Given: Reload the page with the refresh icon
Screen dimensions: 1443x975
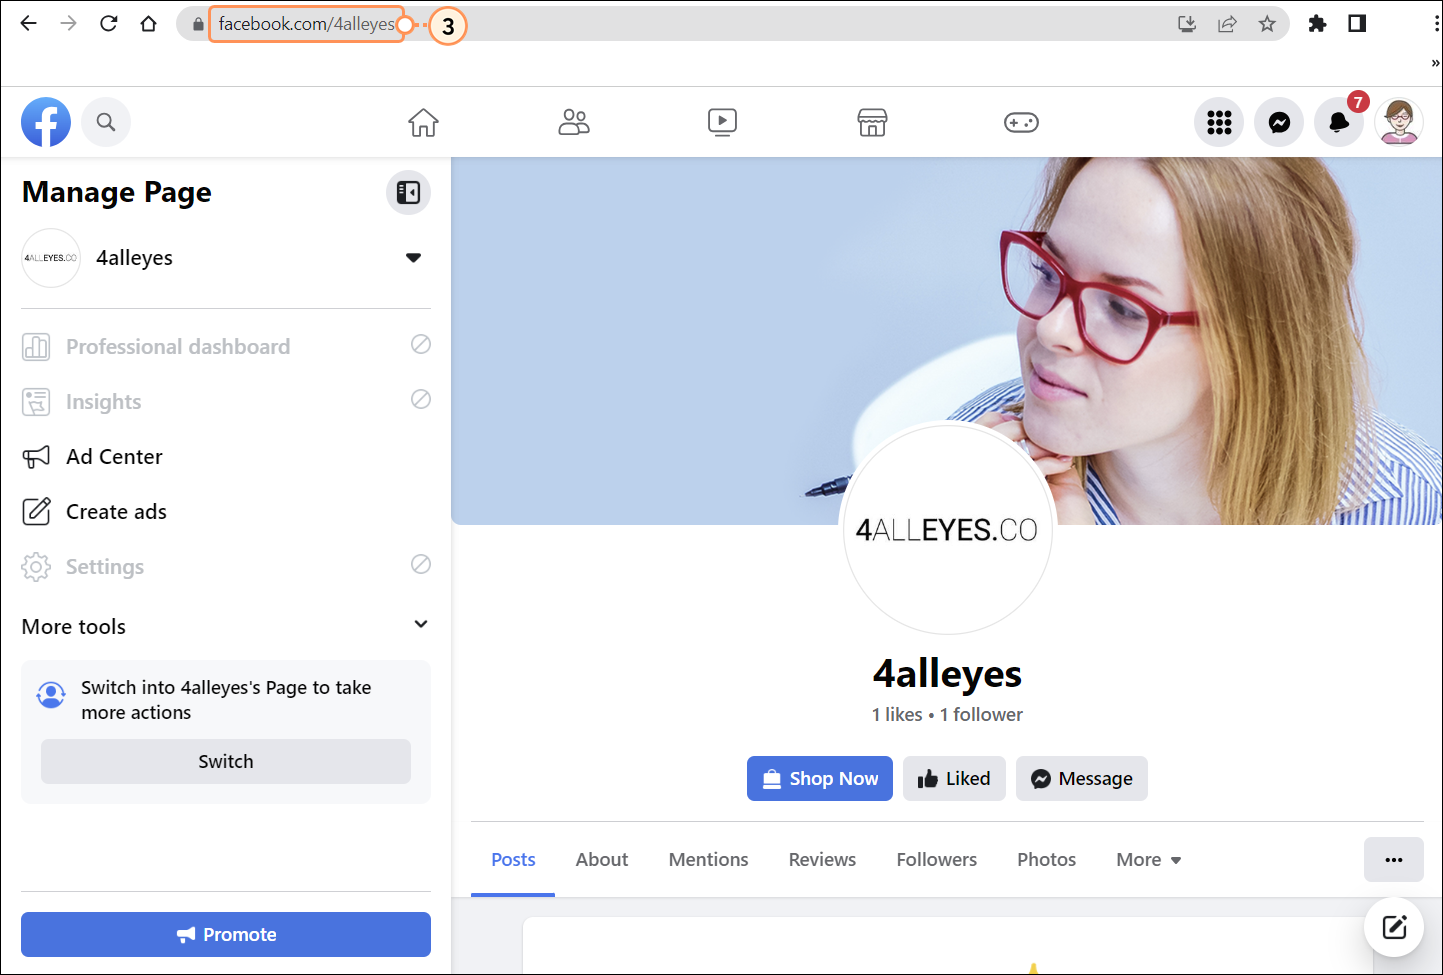Looking at the screenshot, I should click(x=108, y=23).
